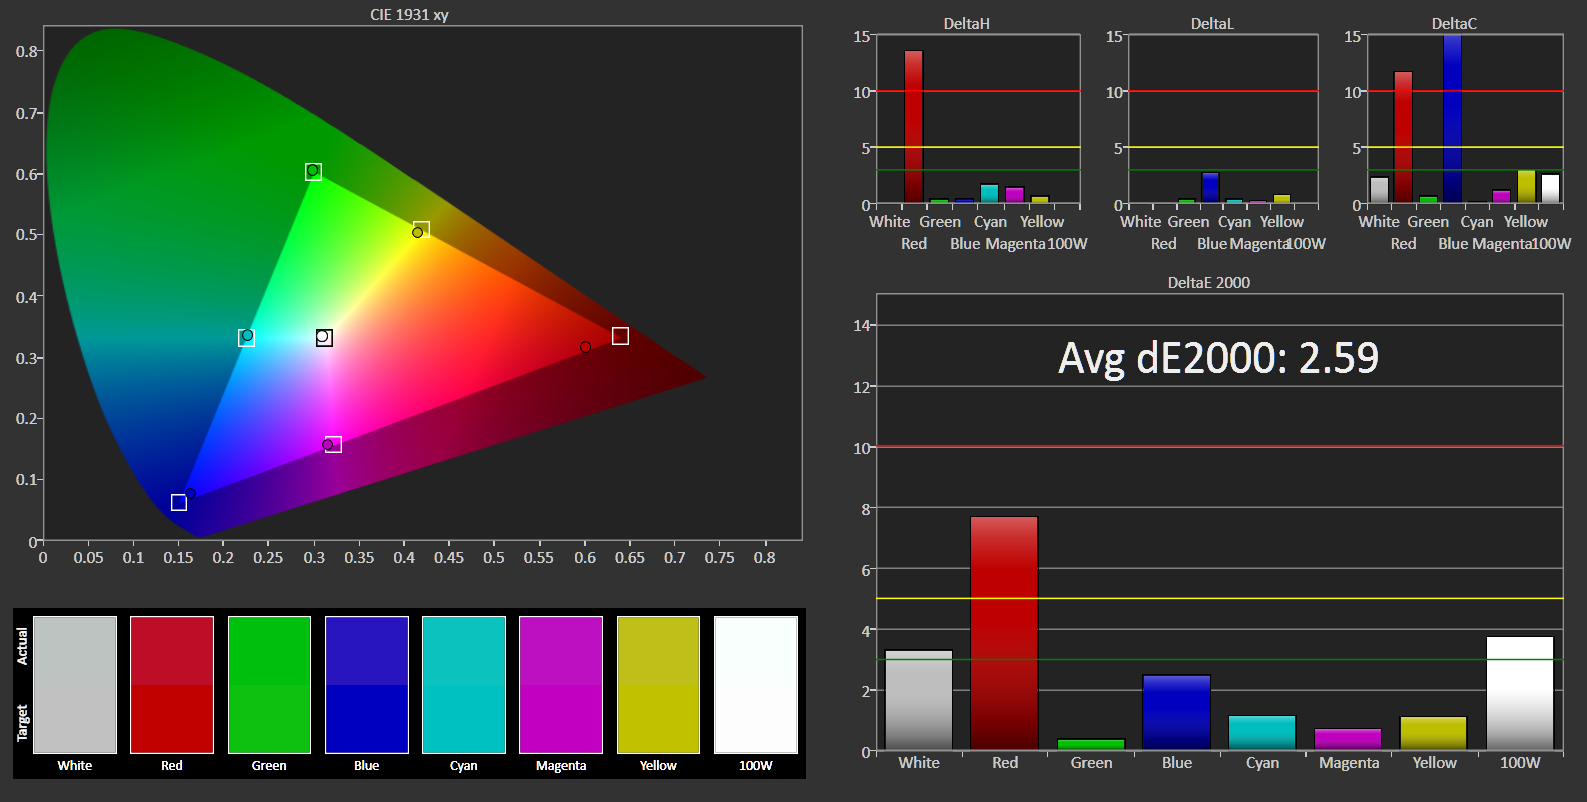Screen dimensions: 1587x802
Task: Click the Green bar in DeltaE 2000 chart
Action: [x=1091, y=745]
